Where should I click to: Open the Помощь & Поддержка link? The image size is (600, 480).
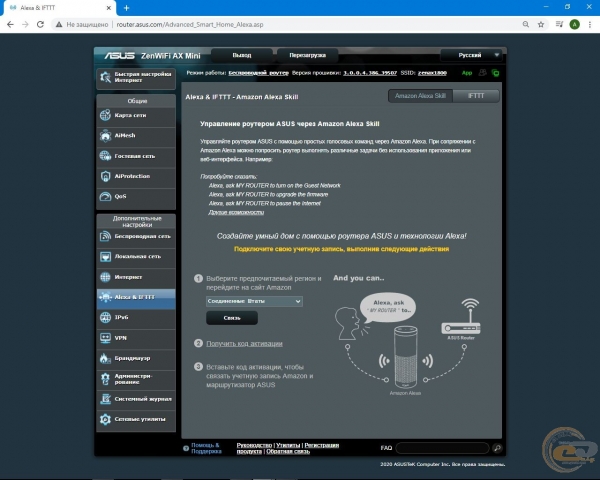[206, 448]
